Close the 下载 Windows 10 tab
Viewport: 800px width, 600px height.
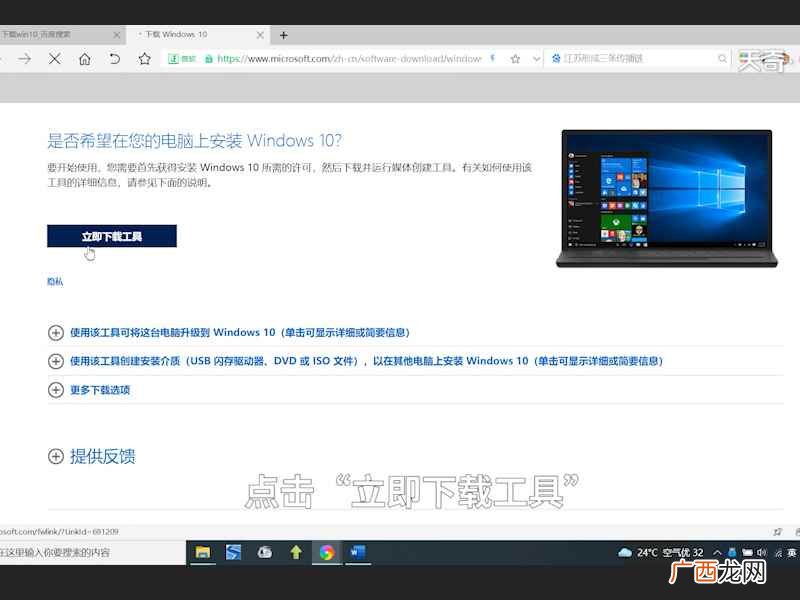tap(260, 35)
